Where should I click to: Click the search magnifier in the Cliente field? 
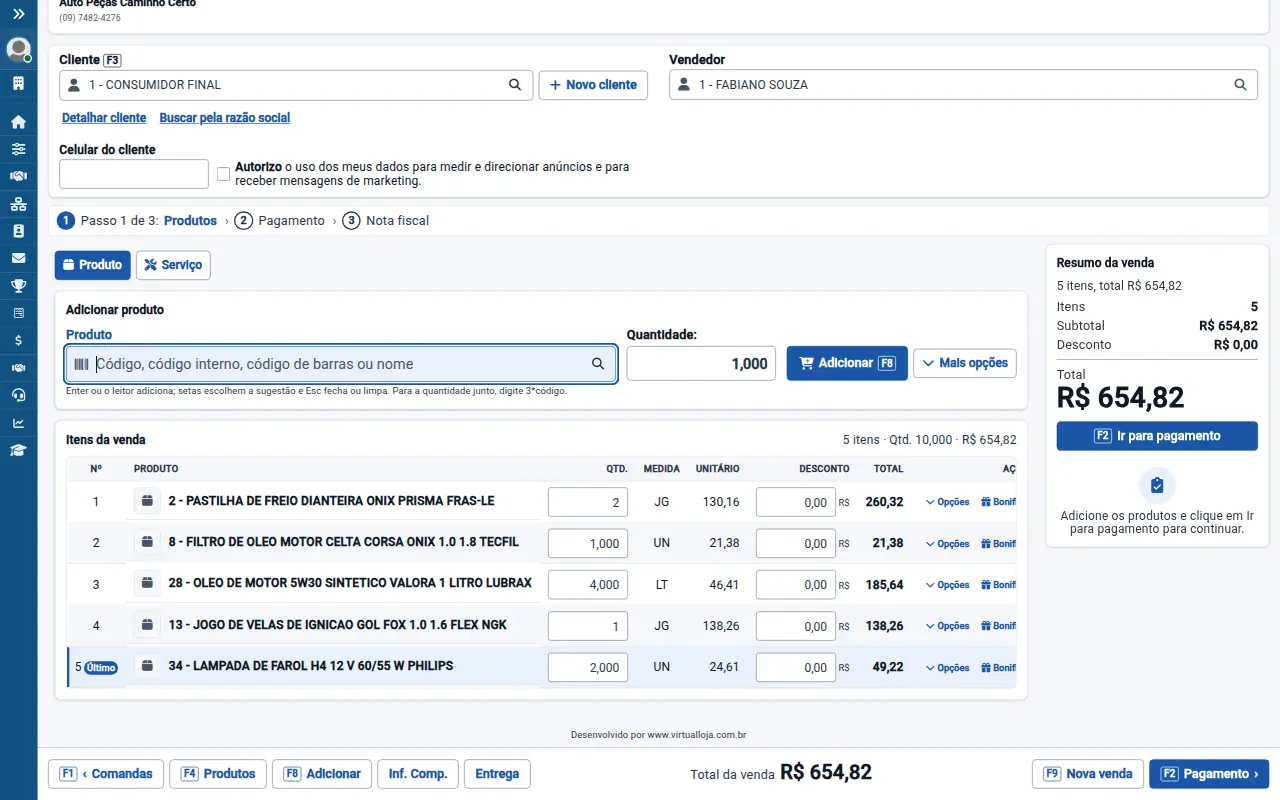(x=515, y=85)
